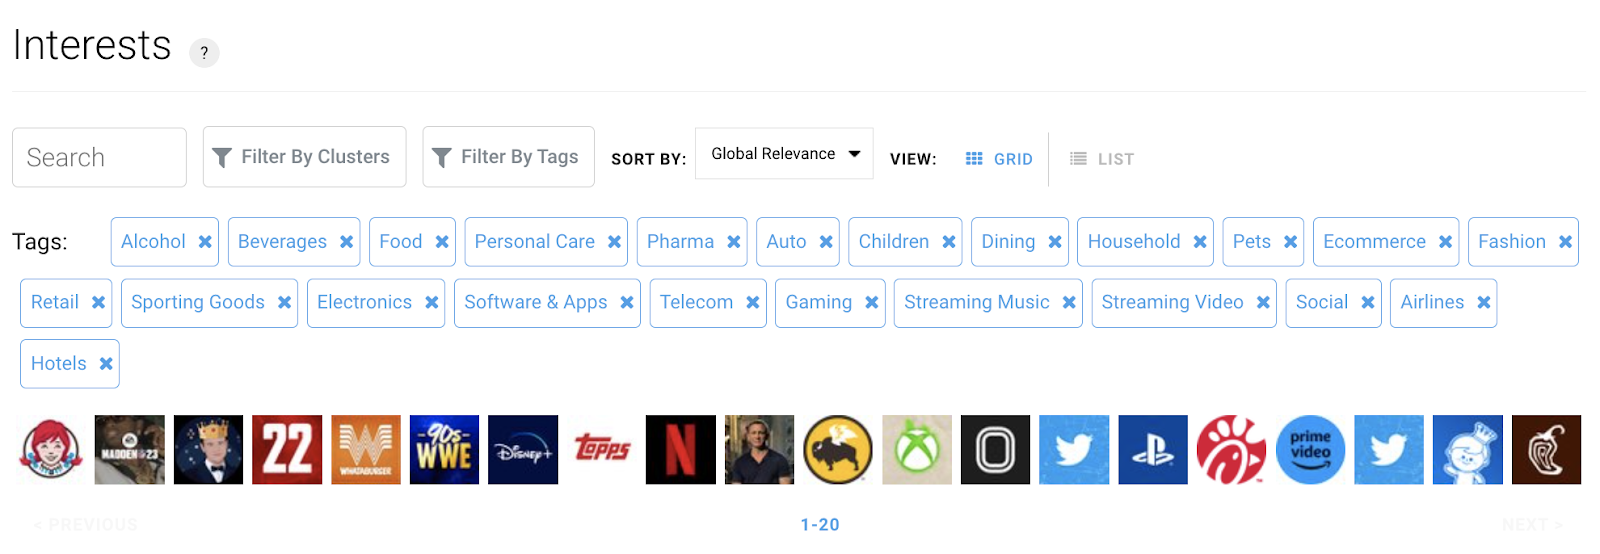This screenshot has width=1600, height=554.
Task: Remove the Household tag
Action: [x=1200, y=242]
